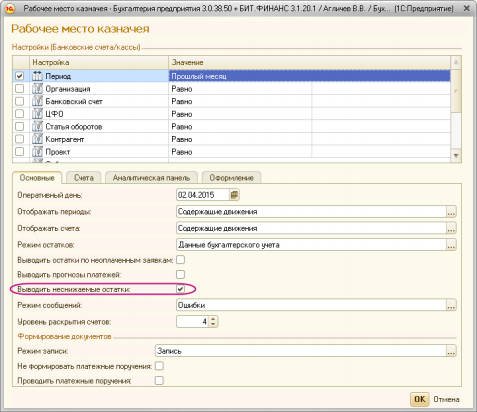The width and height of the screenshot is (477, 412).
Task: Increase Уровень раскрытия счетов with stepper
Action: pos(213,319)
